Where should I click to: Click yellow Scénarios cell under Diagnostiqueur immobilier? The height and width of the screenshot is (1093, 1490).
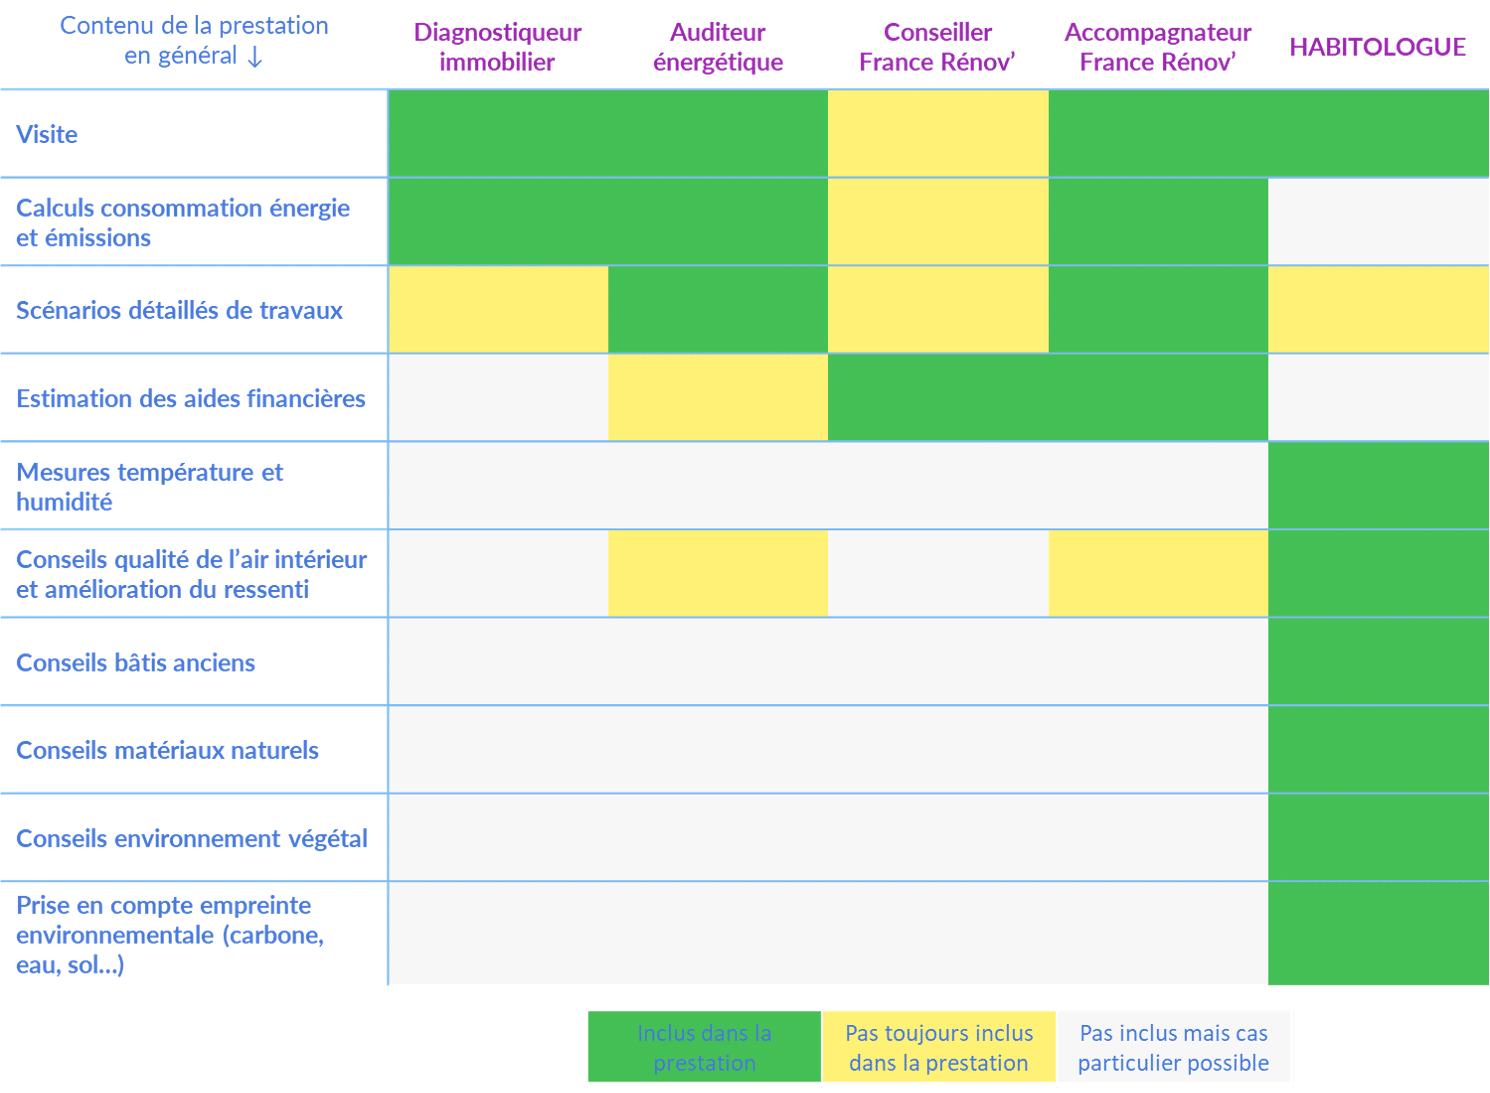coord(498,310)
